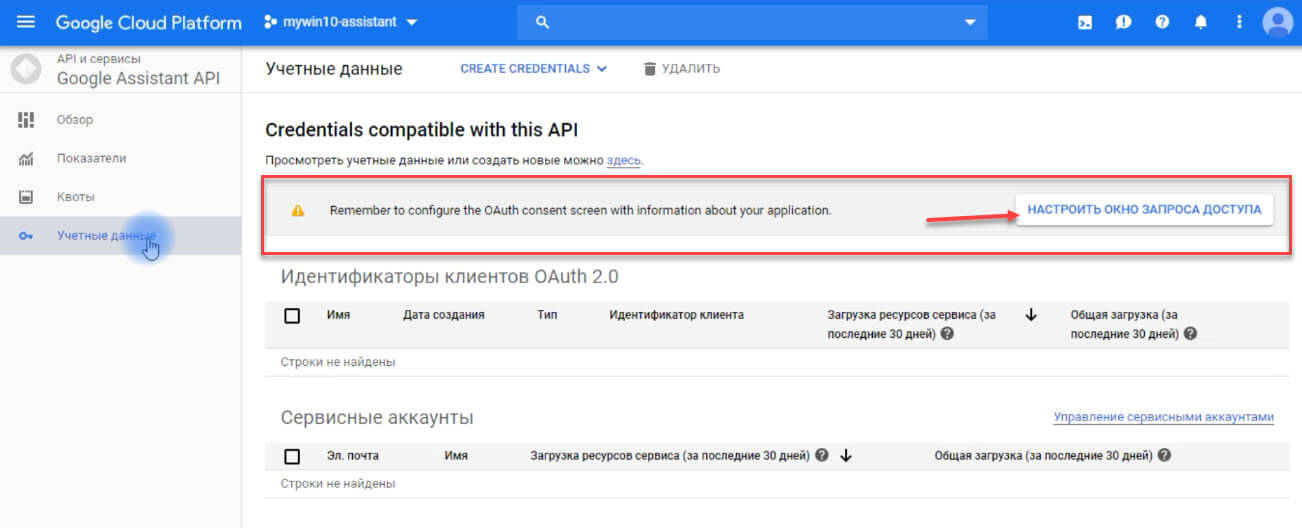Activate Cloud Shell terminal icon

point(1085,22)
